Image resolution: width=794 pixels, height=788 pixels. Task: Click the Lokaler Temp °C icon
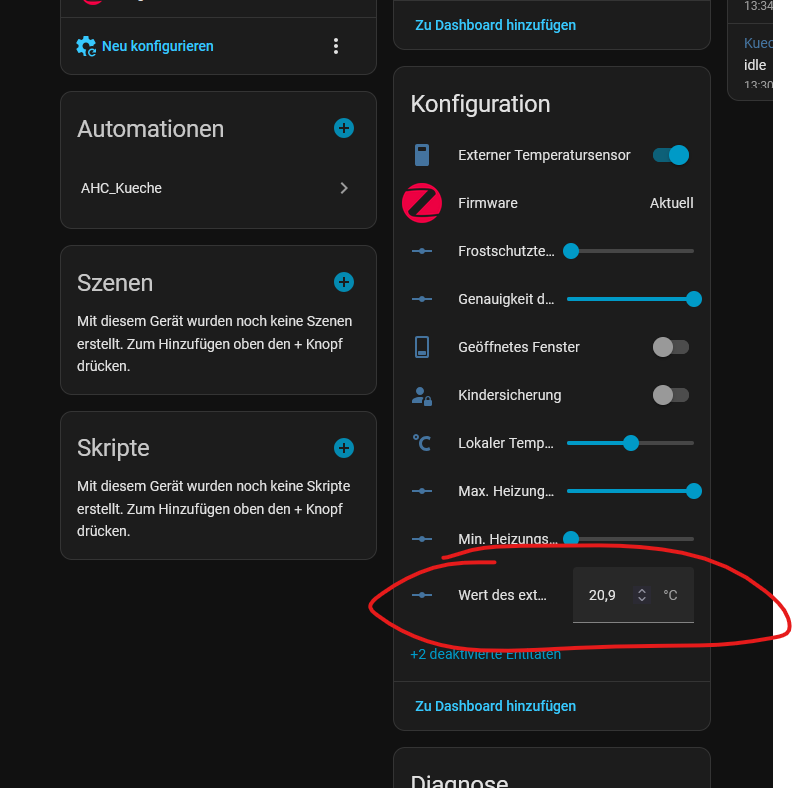pos(422,443)
